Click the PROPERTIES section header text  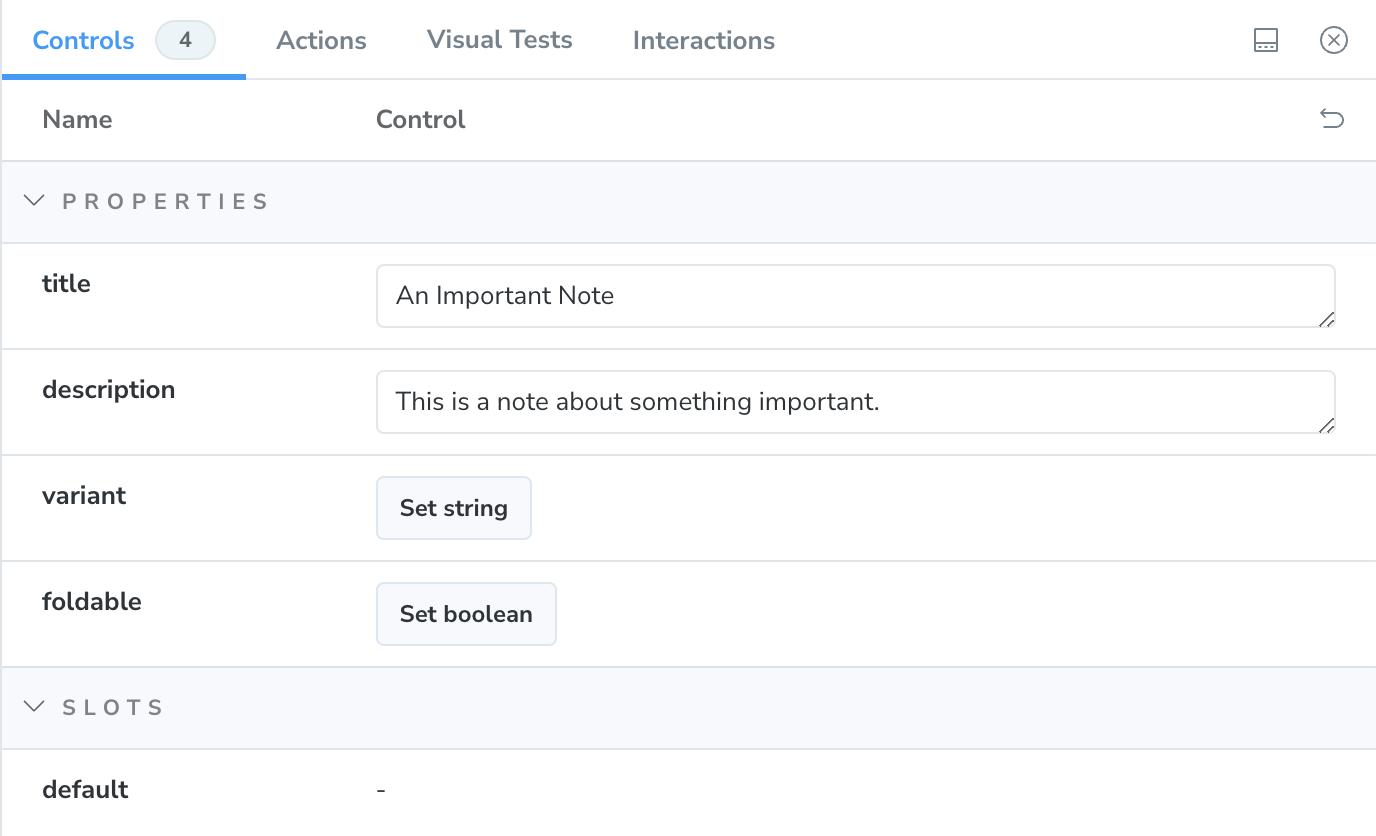coord(165,202)
